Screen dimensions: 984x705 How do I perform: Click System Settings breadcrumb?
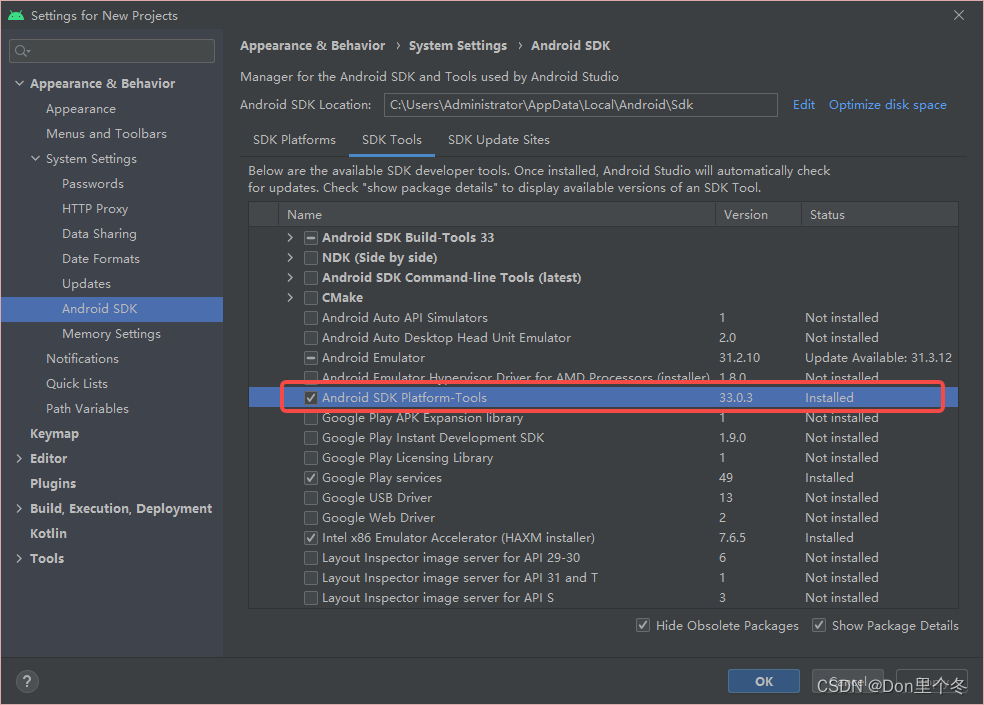tap(457, 46)
